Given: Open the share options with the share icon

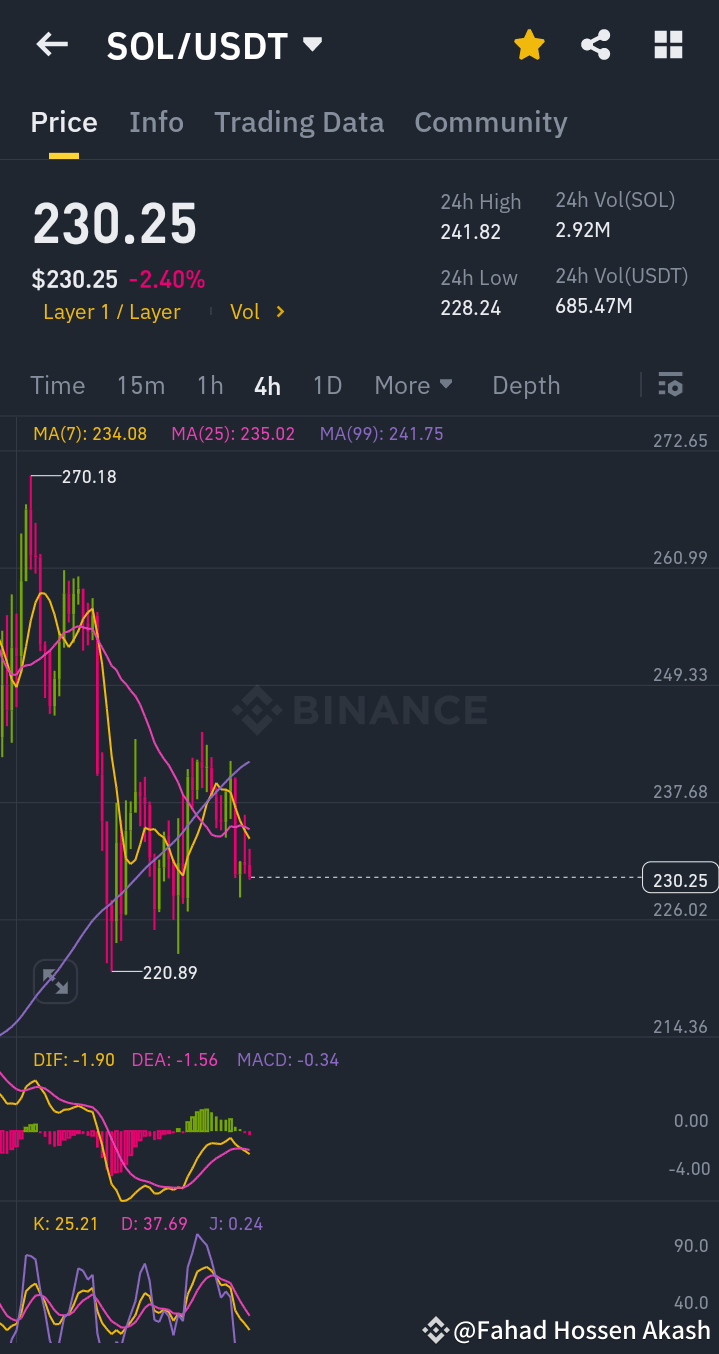Looking at the screenshot, I should pos(596,44).
